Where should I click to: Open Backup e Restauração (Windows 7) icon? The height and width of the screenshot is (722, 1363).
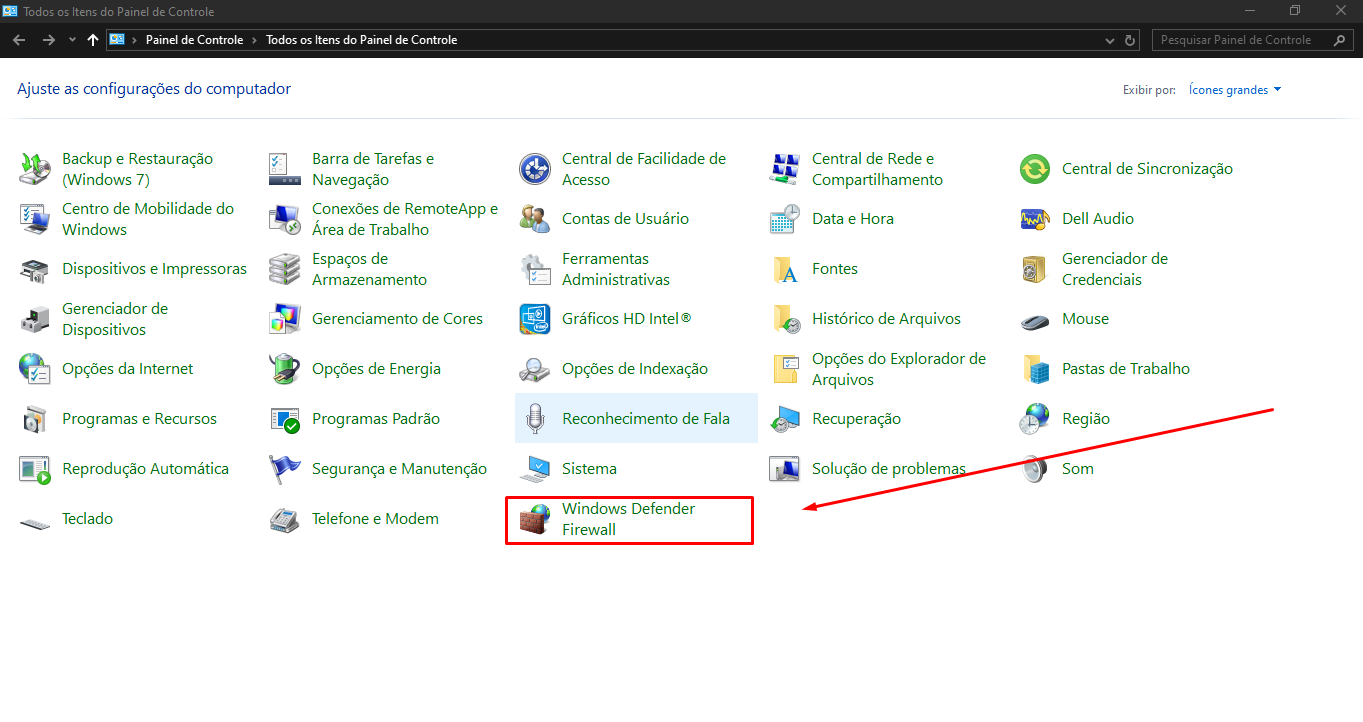click(35, 169)
